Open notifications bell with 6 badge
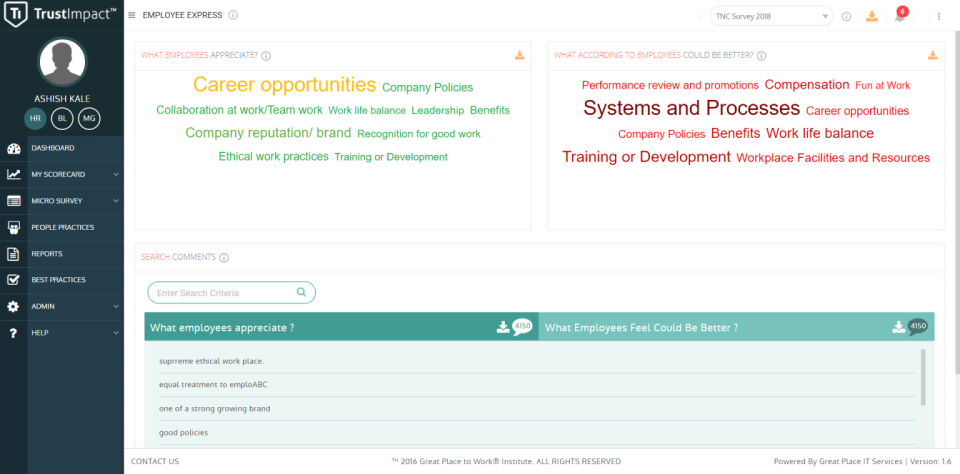The image size is (960, 474). [900, 15]
